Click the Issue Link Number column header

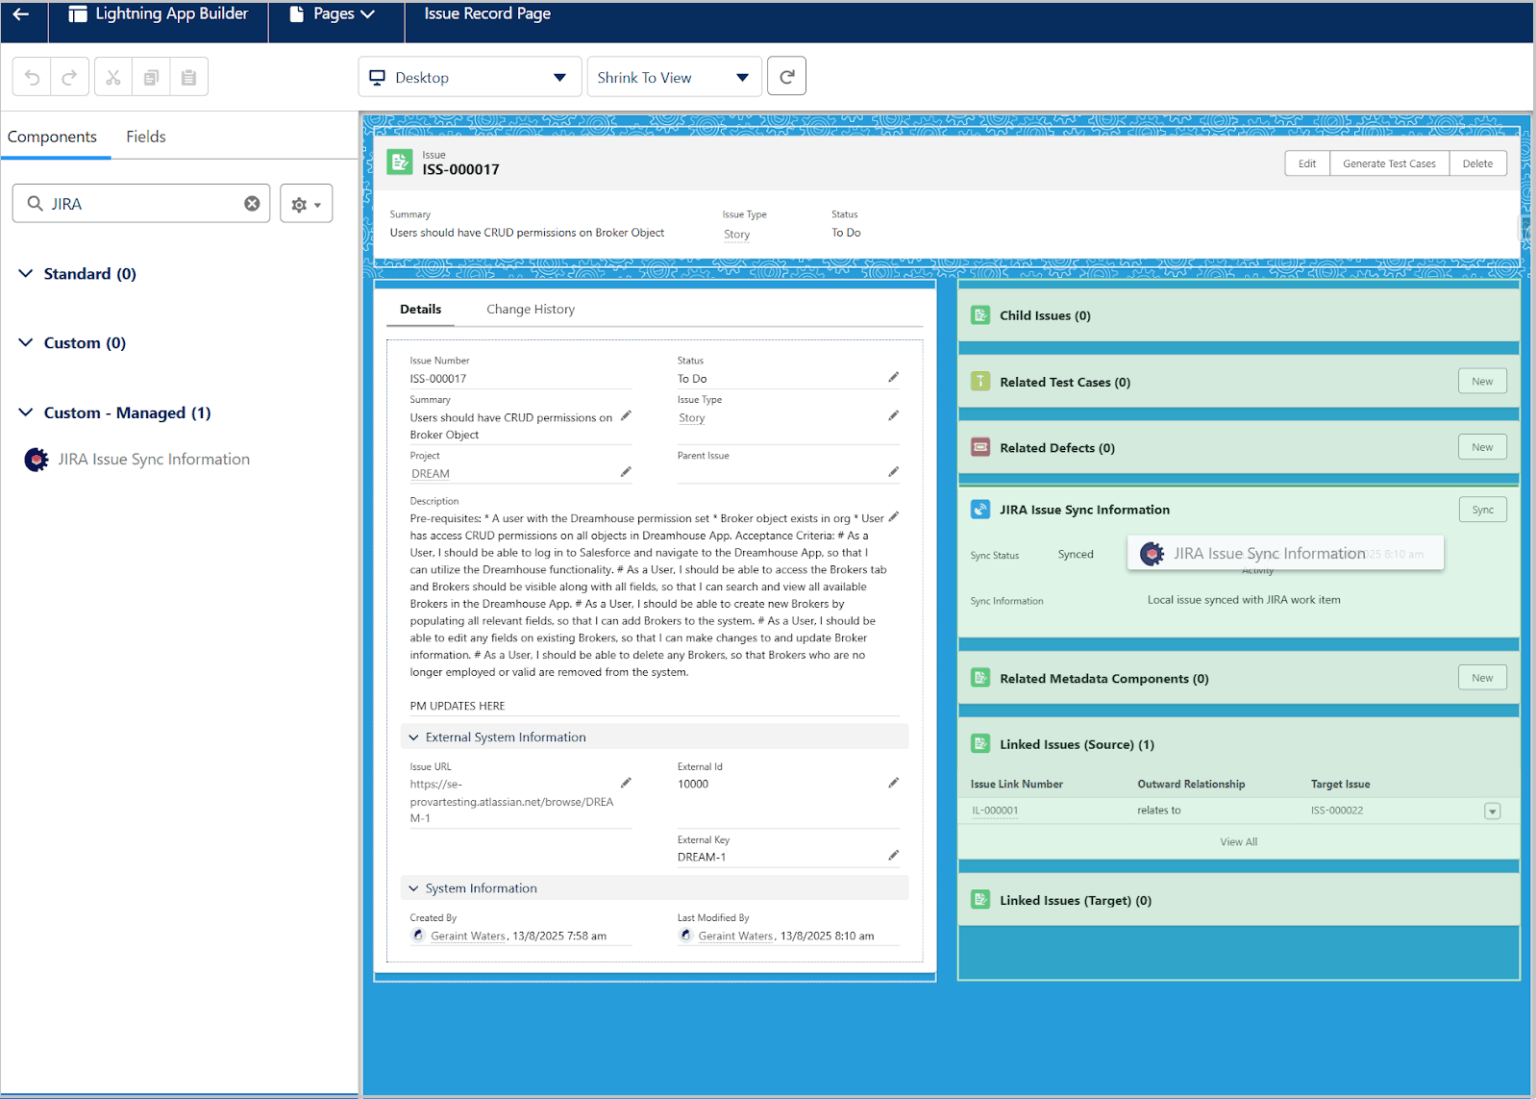[1017, 784]
